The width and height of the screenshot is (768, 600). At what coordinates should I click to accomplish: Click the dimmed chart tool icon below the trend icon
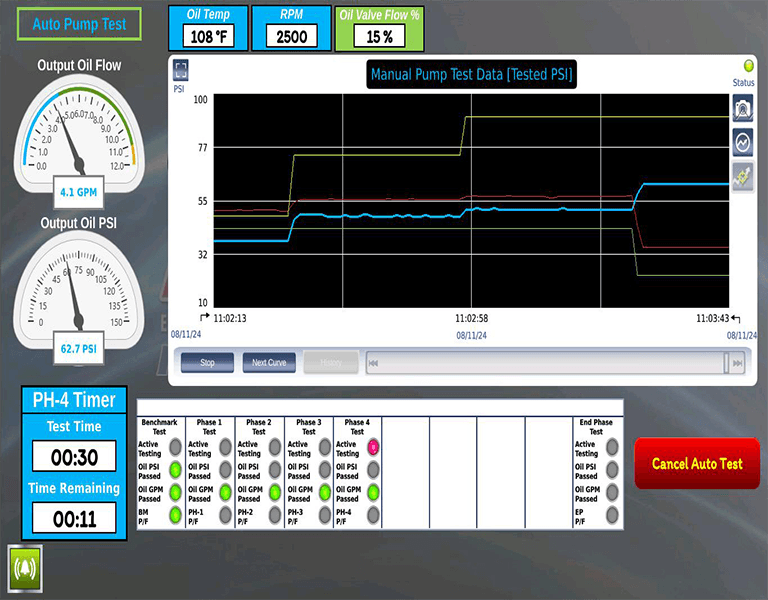point(743,176)
